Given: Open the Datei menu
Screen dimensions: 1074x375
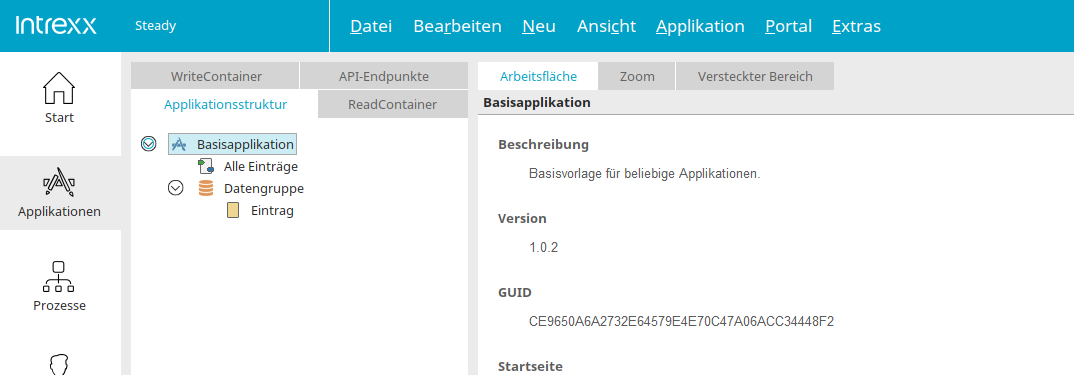Looking at the screenshot, I should pyautogui.click(x=371, y=26).
